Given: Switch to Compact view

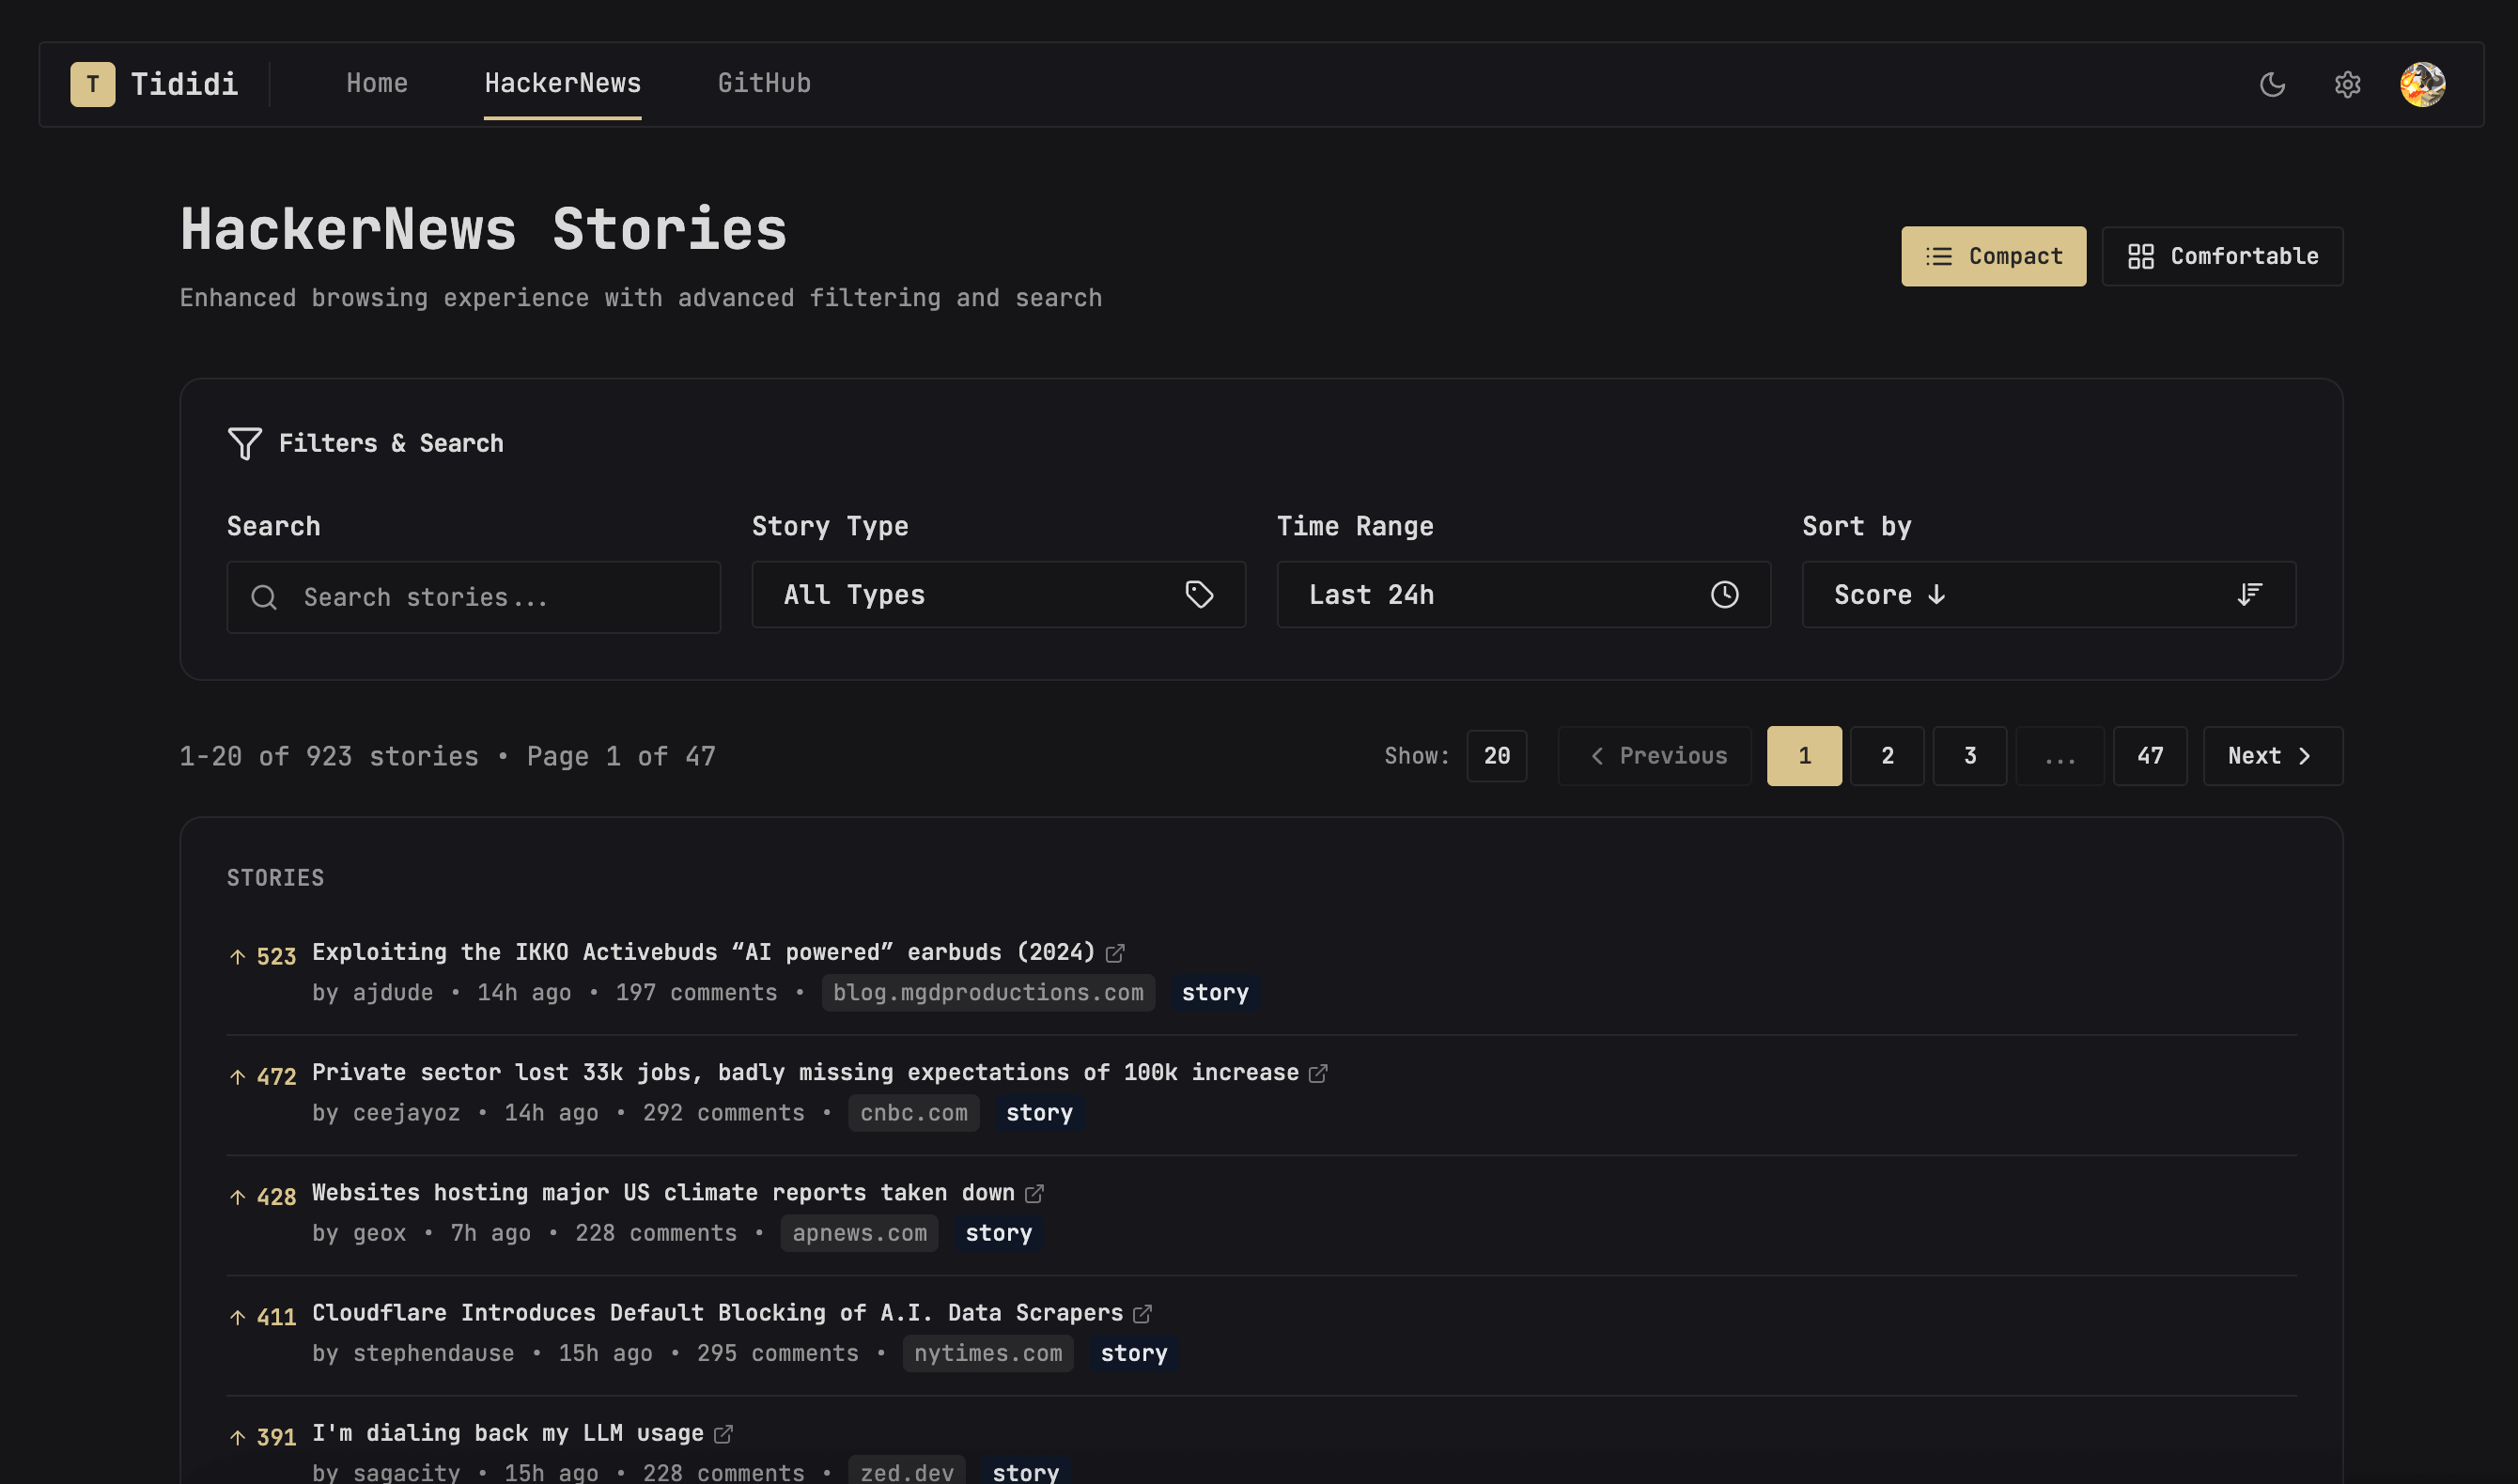Looking at the screenshot, I should coord(1993,256).
